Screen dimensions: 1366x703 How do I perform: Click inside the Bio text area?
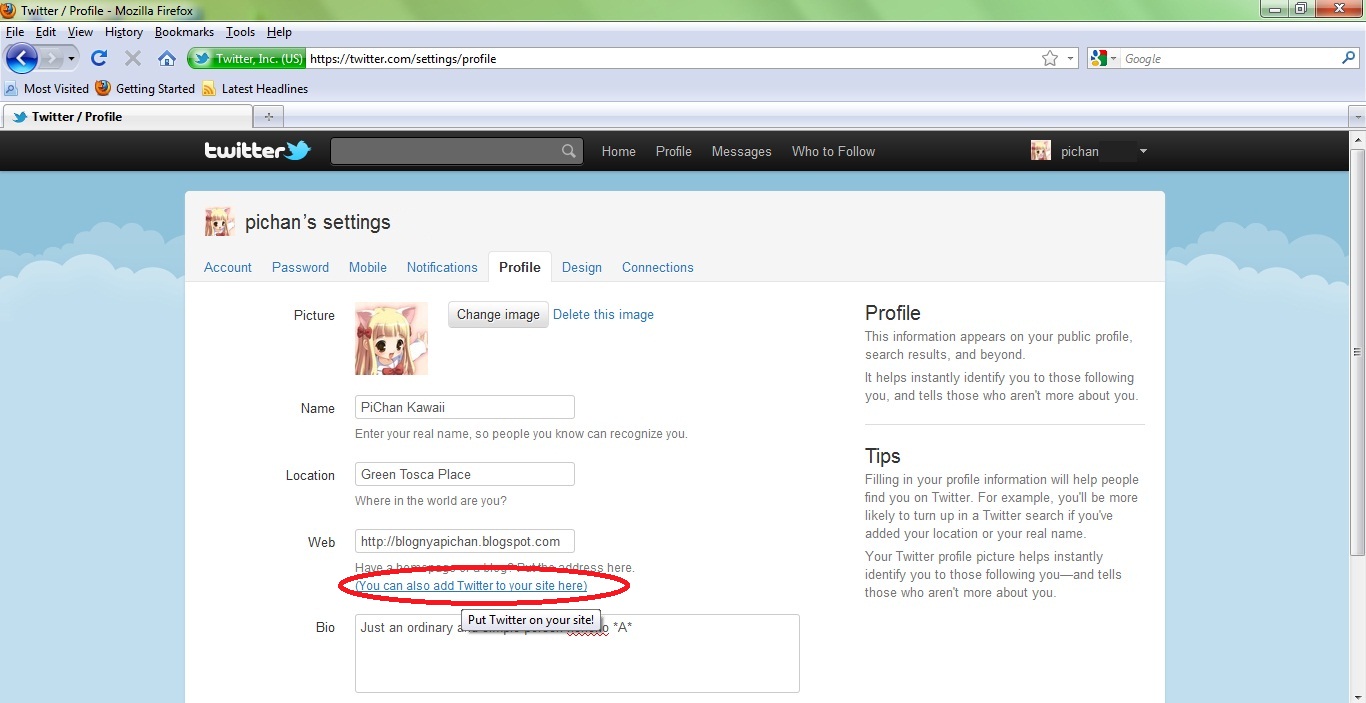click(x=577, y=653)
